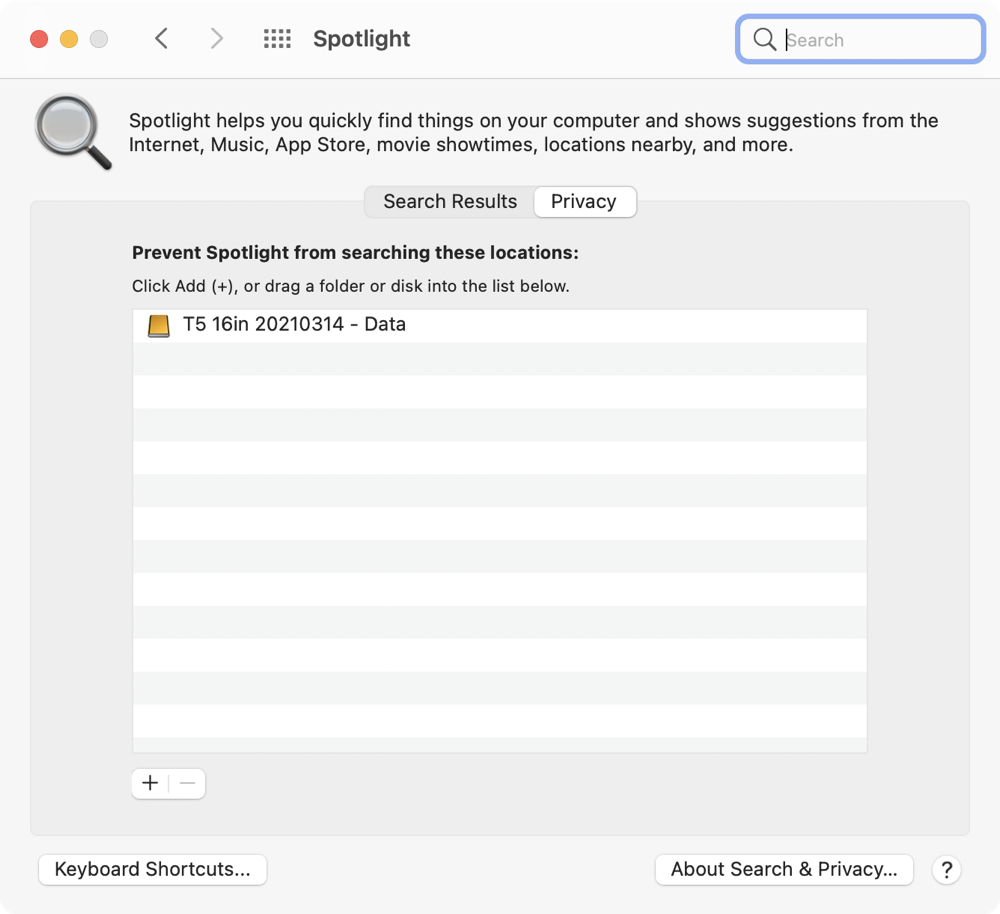Screen dimensions: 1000x914
Task: Open help with the question mark button
Action: coord(946,869)
